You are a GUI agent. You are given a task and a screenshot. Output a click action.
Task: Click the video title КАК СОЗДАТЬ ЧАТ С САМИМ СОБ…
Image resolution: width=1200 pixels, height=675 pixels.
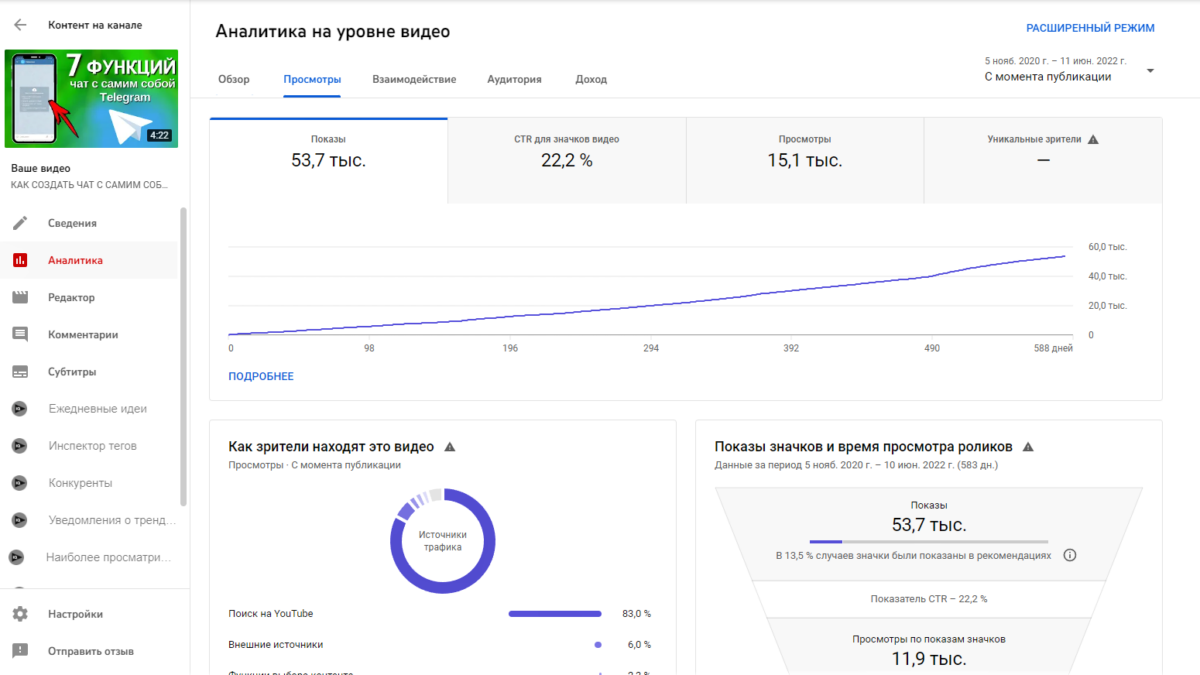[89, 186]
